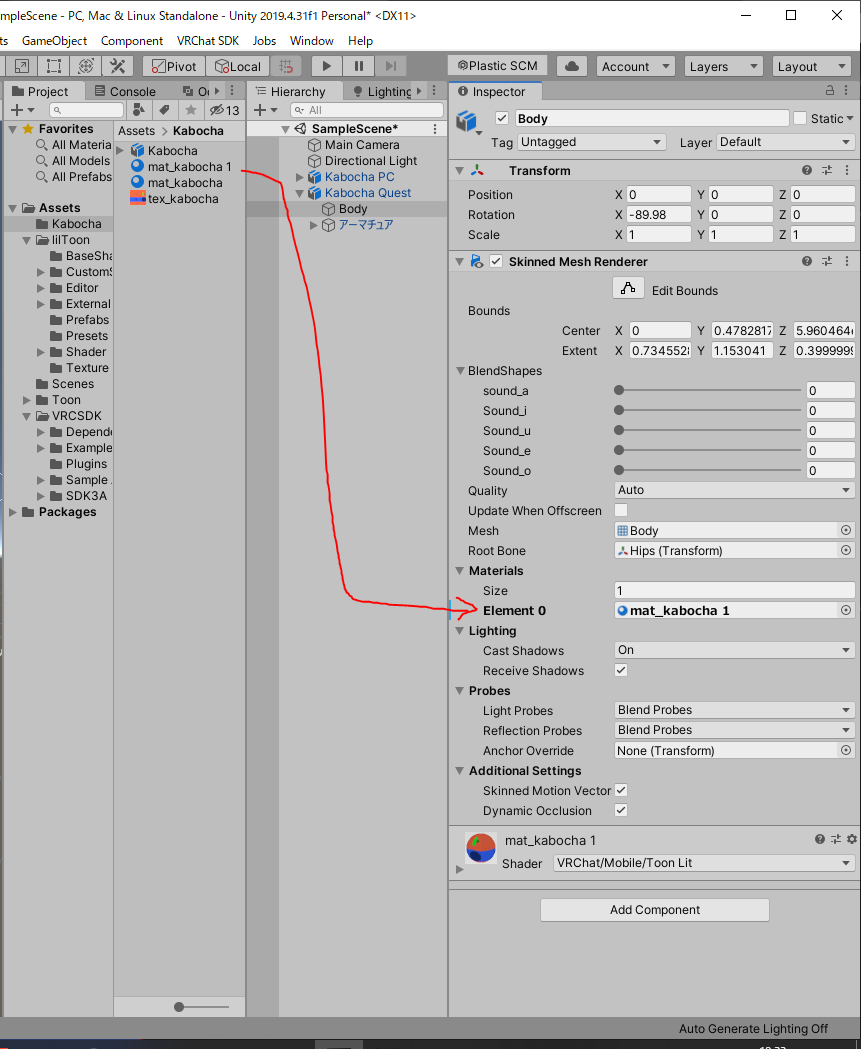Click the search by type icon in Project
861x1049 pixels.
[x=139, y=110]
